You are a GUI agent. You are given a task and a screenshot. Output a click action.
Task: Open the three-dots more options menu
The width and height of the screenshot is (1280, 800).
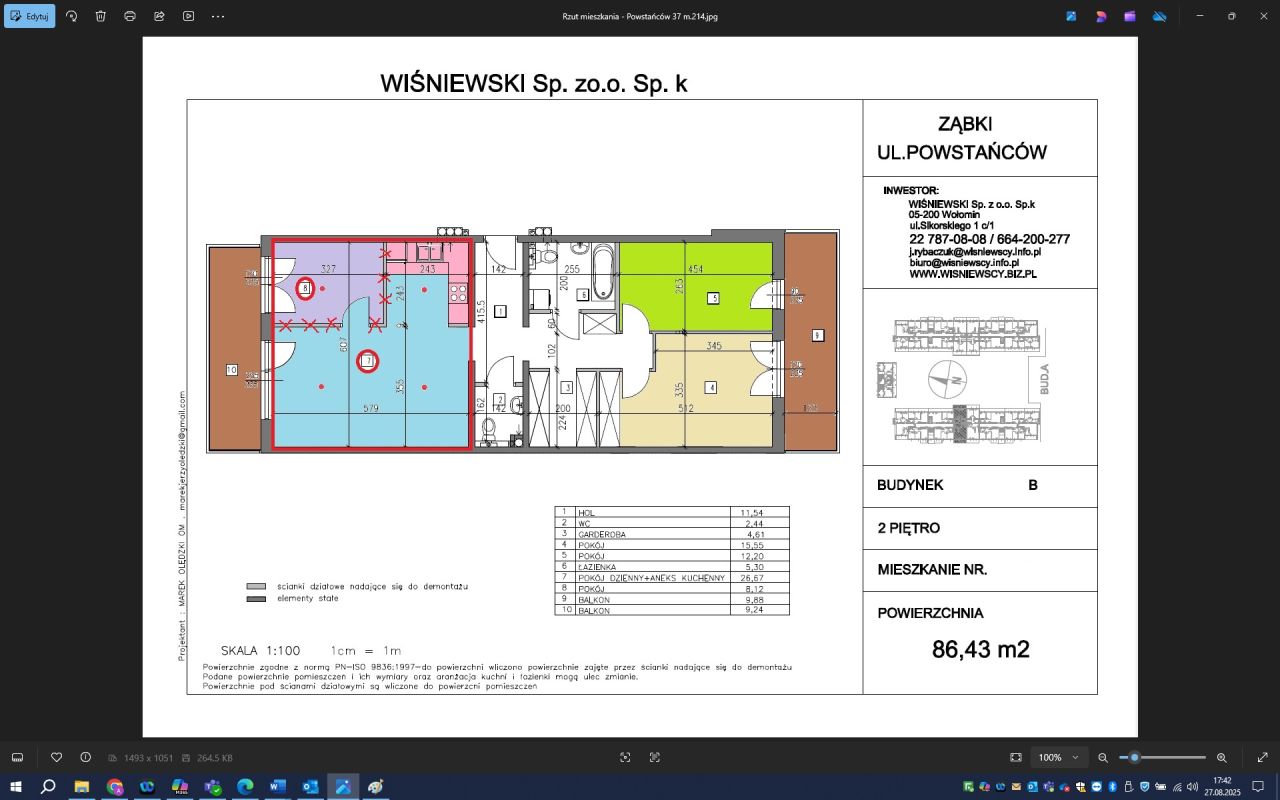click(218, 16)
